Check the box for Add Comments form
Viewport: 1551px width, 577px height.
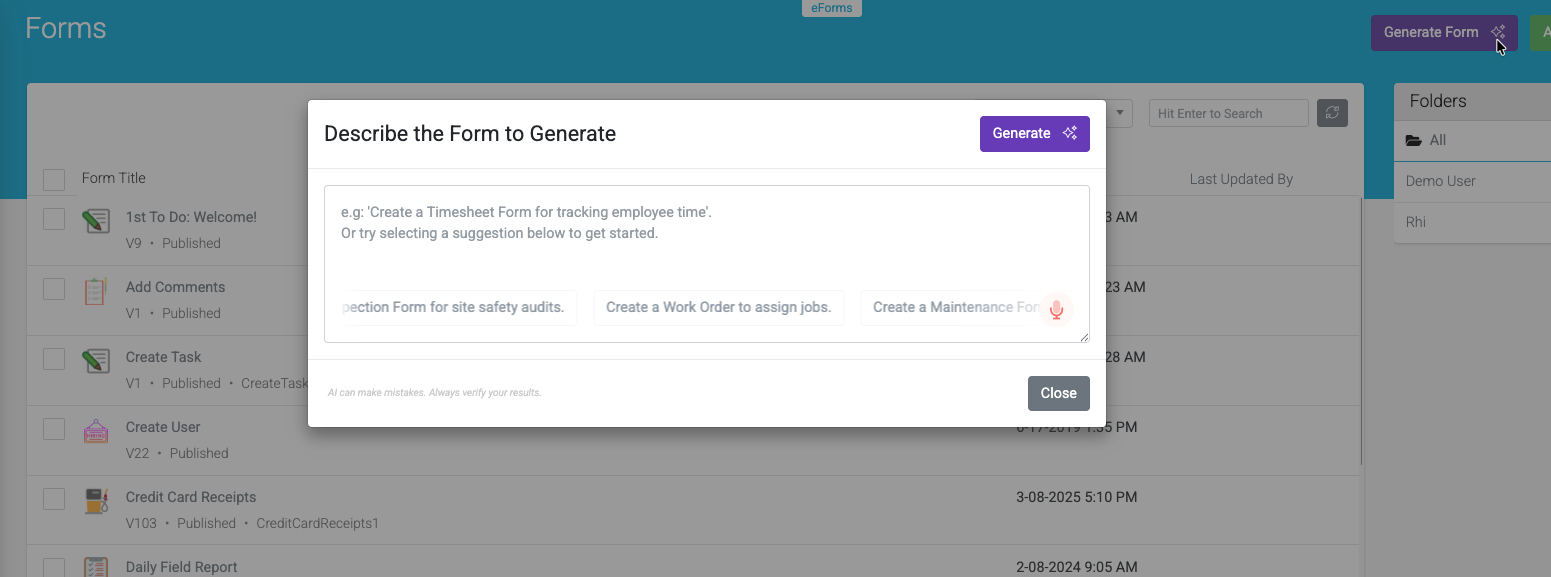(54, 289)
